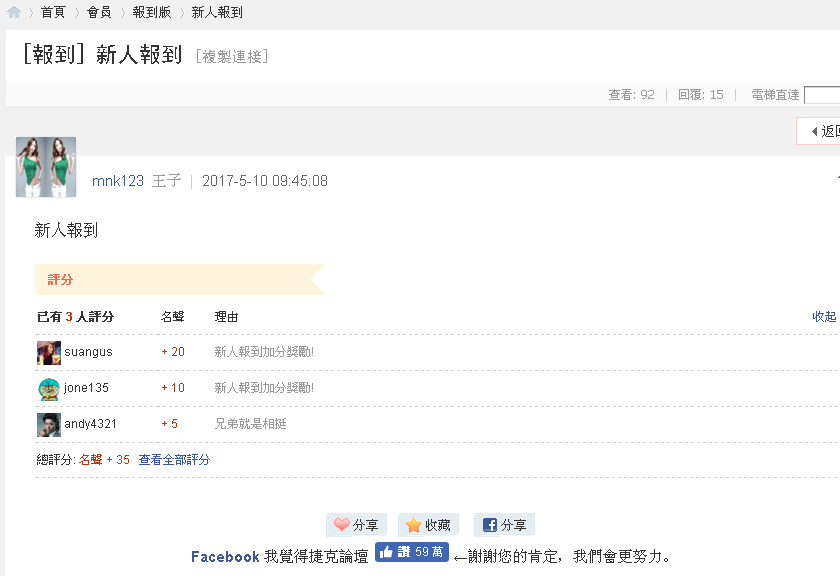View all ratings via 查看全部評分
840x576 pixels.
tap(174, 460)
